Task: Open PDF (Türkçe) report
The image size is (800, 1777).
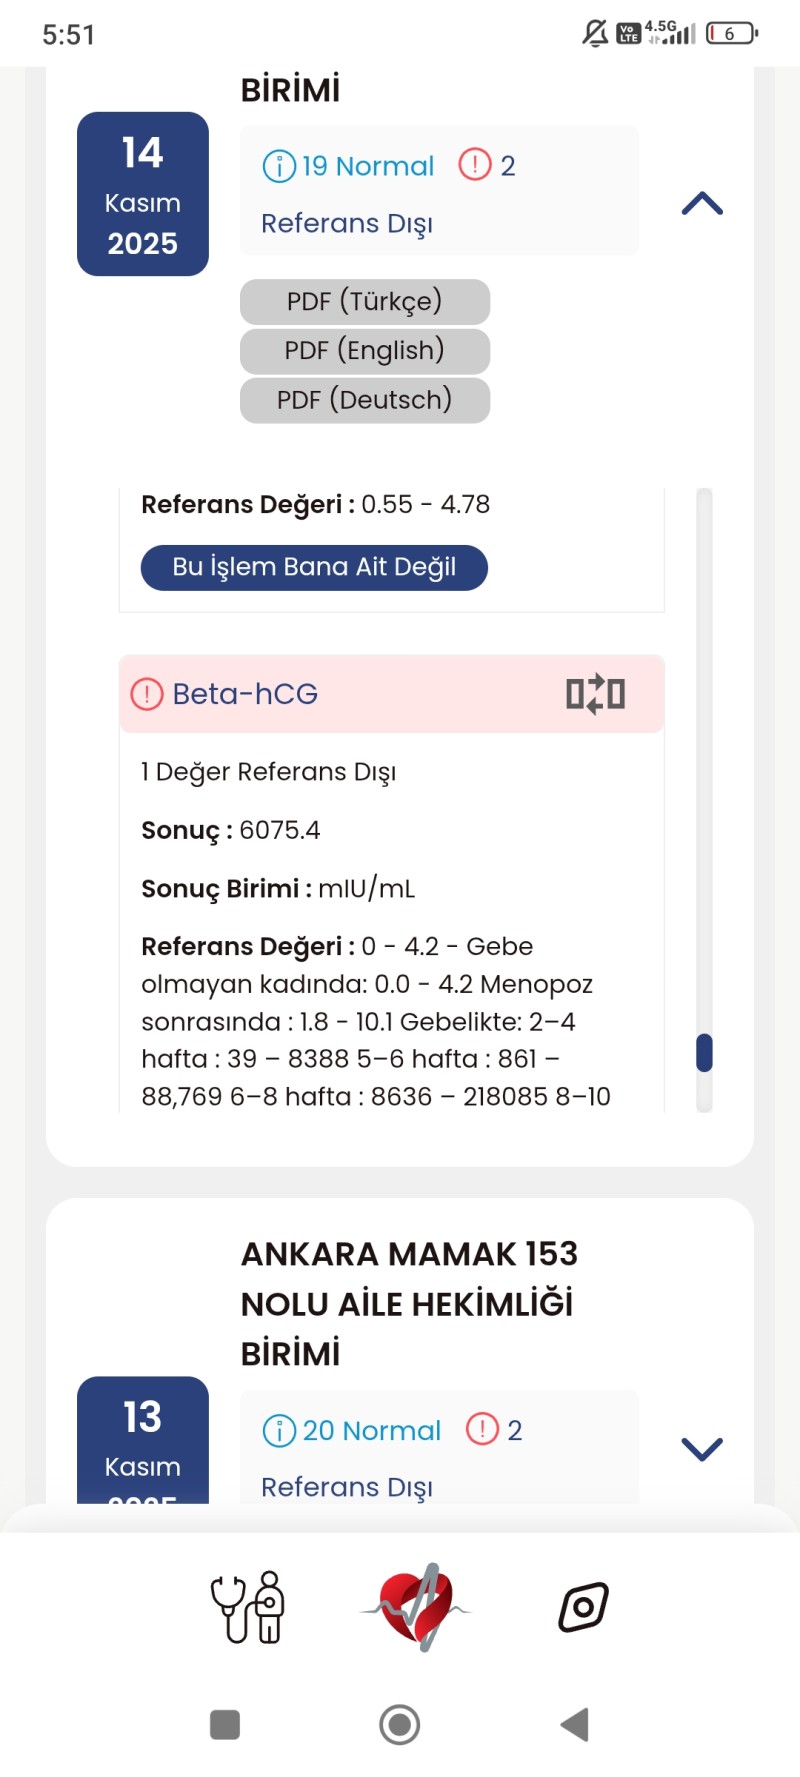Action: [365, 301]
